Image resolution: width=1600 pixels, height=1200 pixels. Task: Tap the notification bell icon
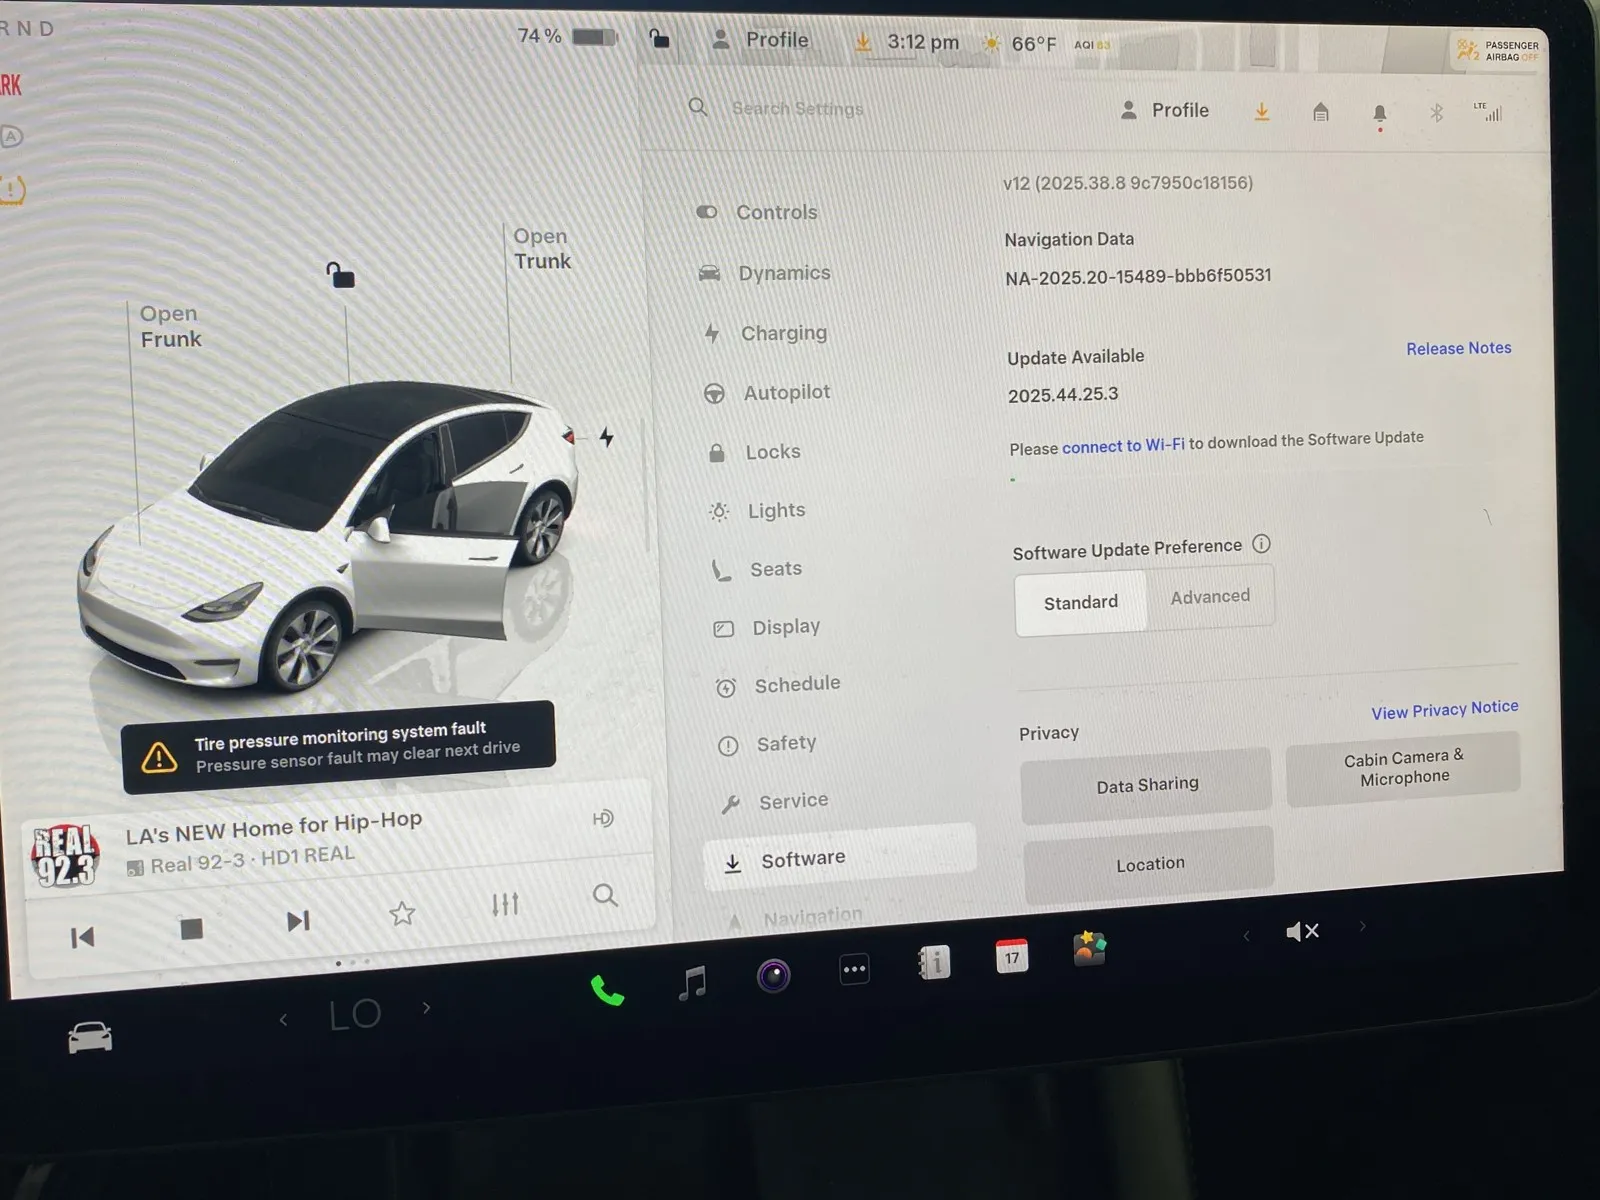(1379, 113)
